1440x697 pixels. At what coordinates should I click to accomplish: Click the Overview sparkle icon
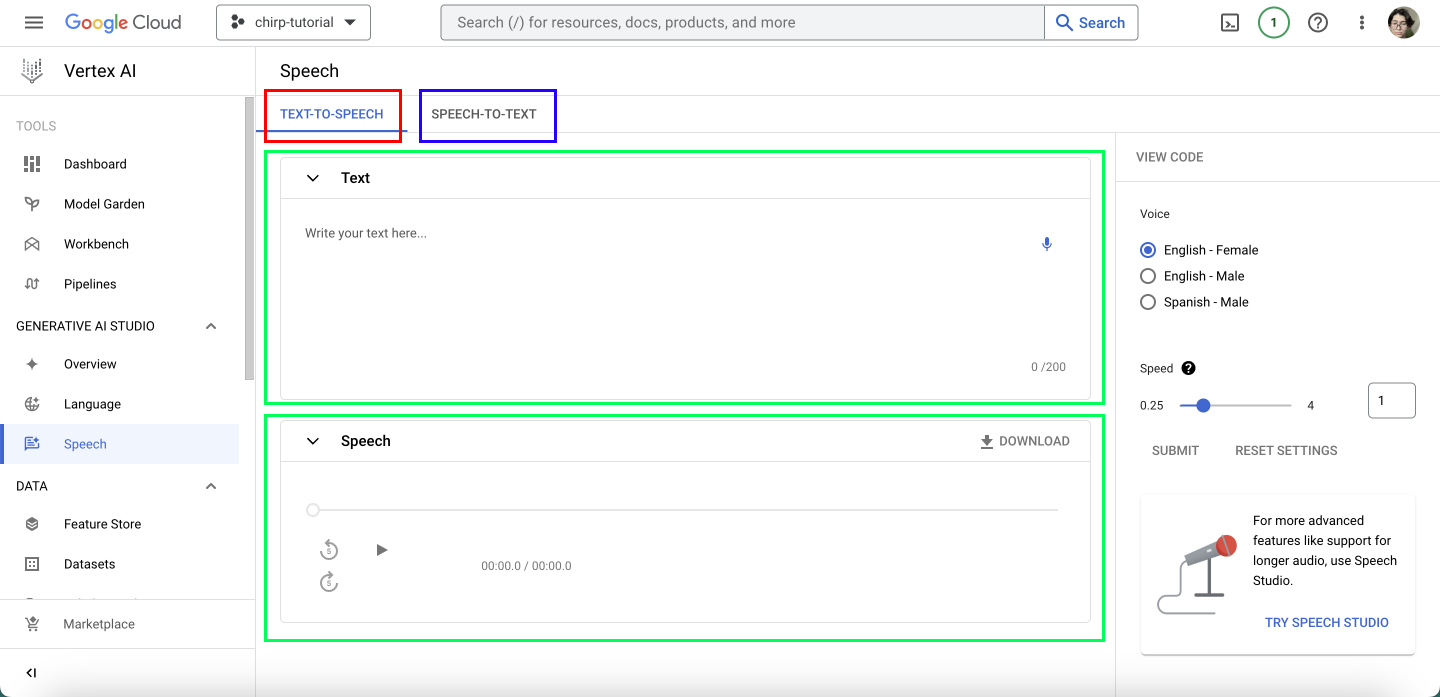pos(32,364)
